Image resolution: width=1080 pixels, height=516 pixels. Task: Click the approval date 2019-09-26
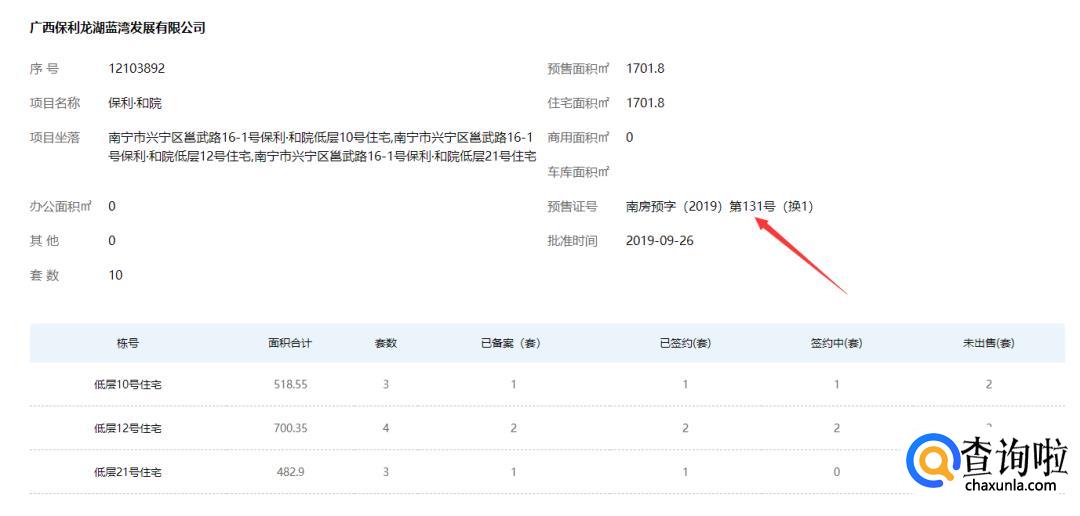(659, 241)
